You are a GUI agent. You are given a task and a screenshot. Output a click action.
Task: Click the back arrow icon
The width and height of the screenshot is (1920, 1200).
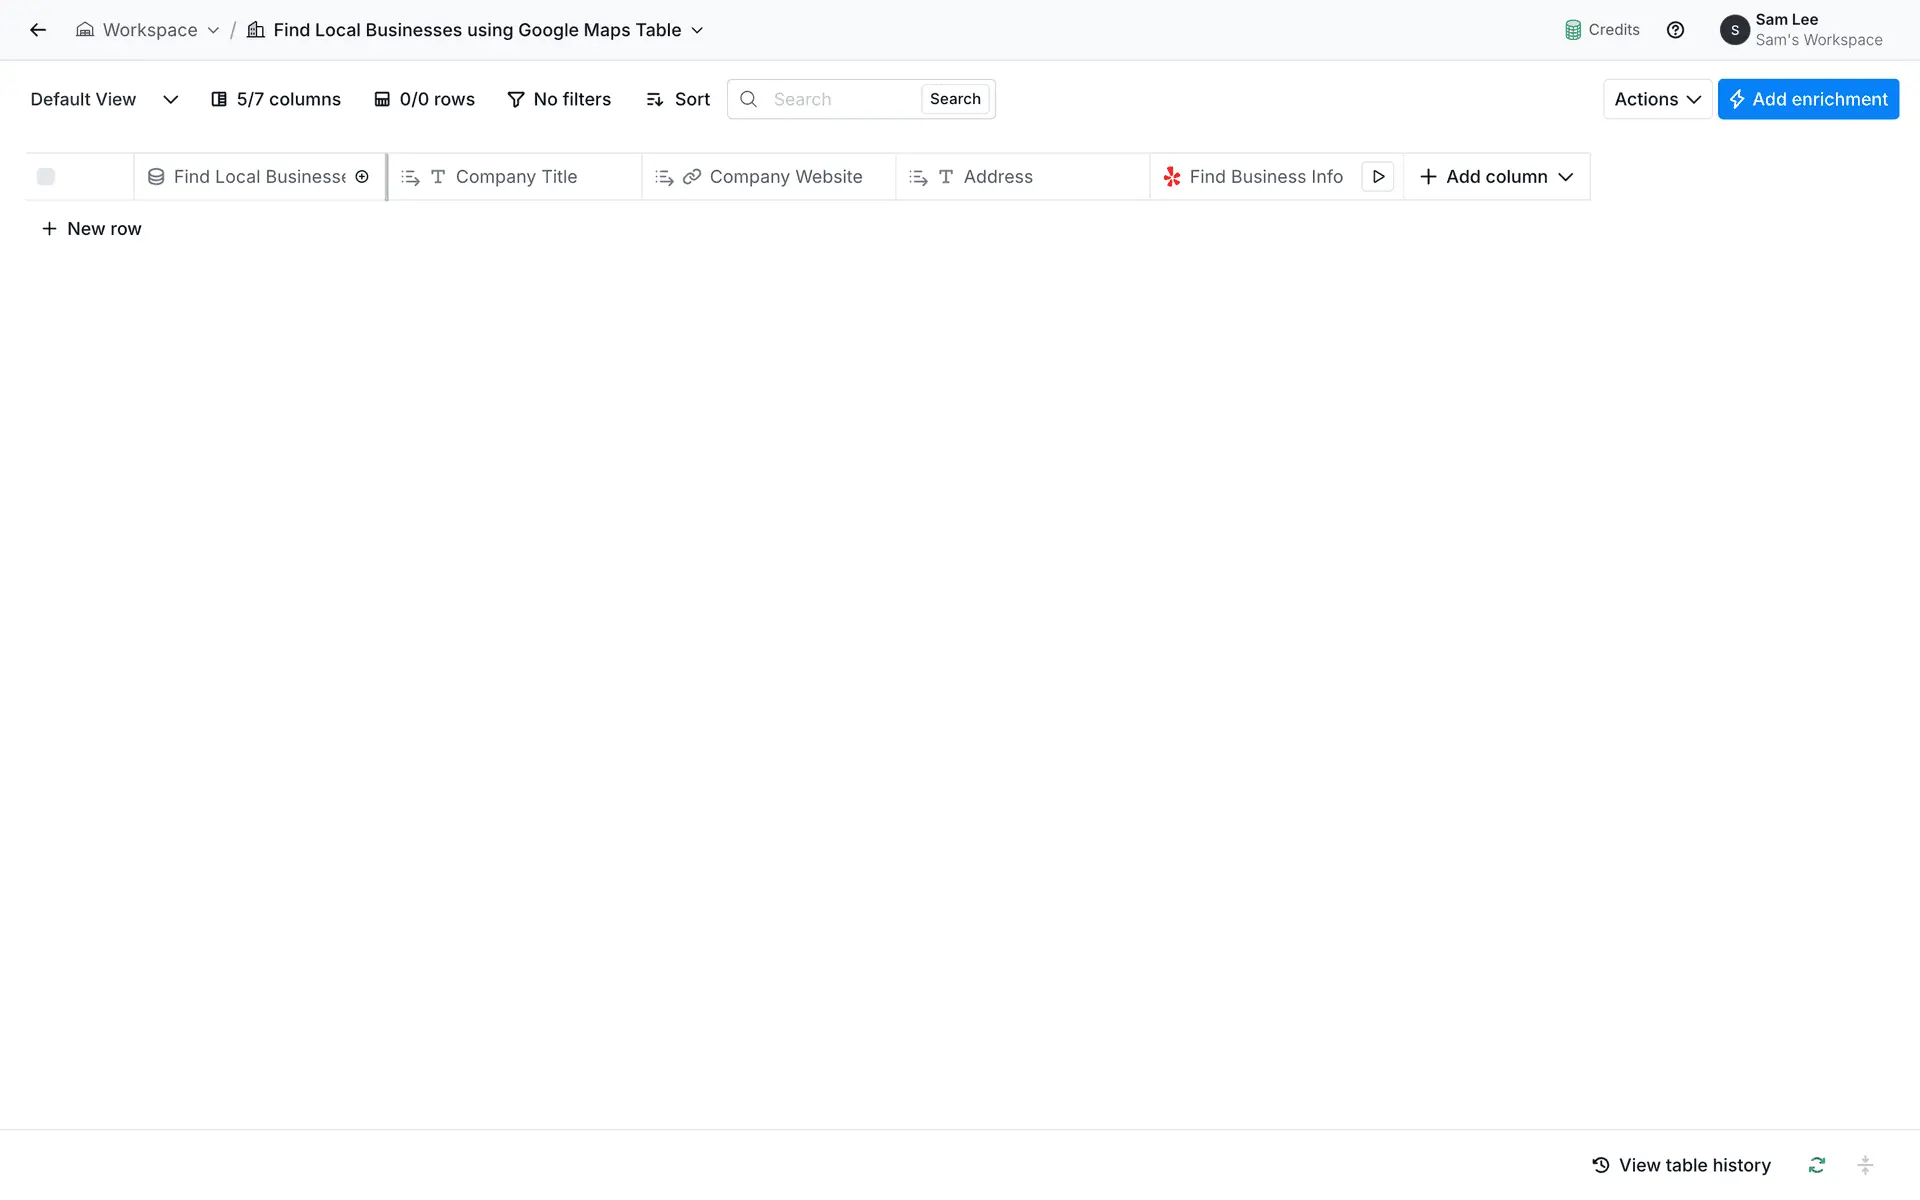coord(38,30)
